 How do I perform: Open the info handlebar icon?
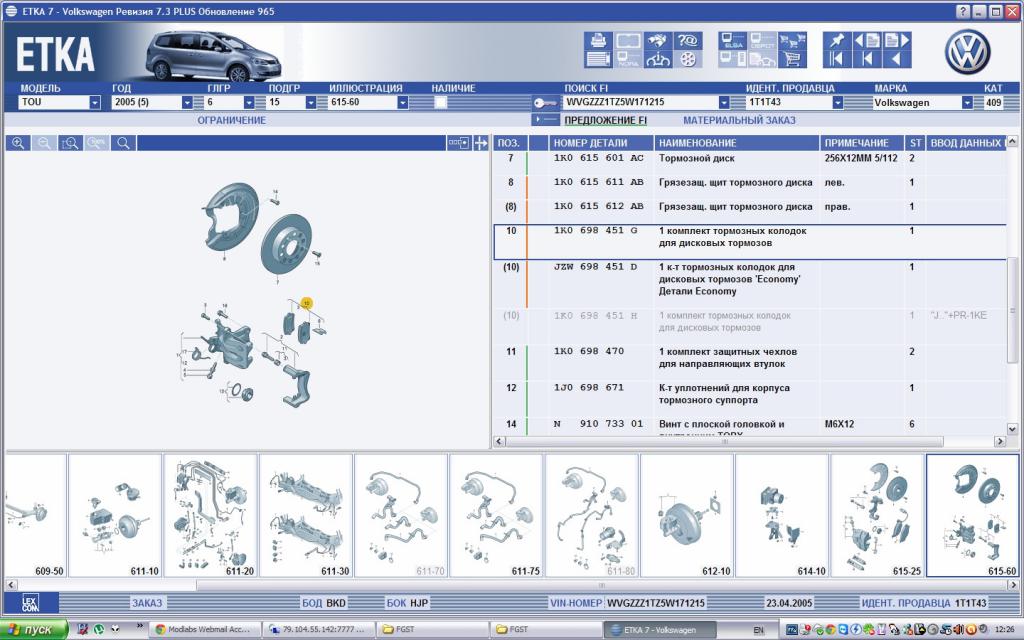coord(658,59)
